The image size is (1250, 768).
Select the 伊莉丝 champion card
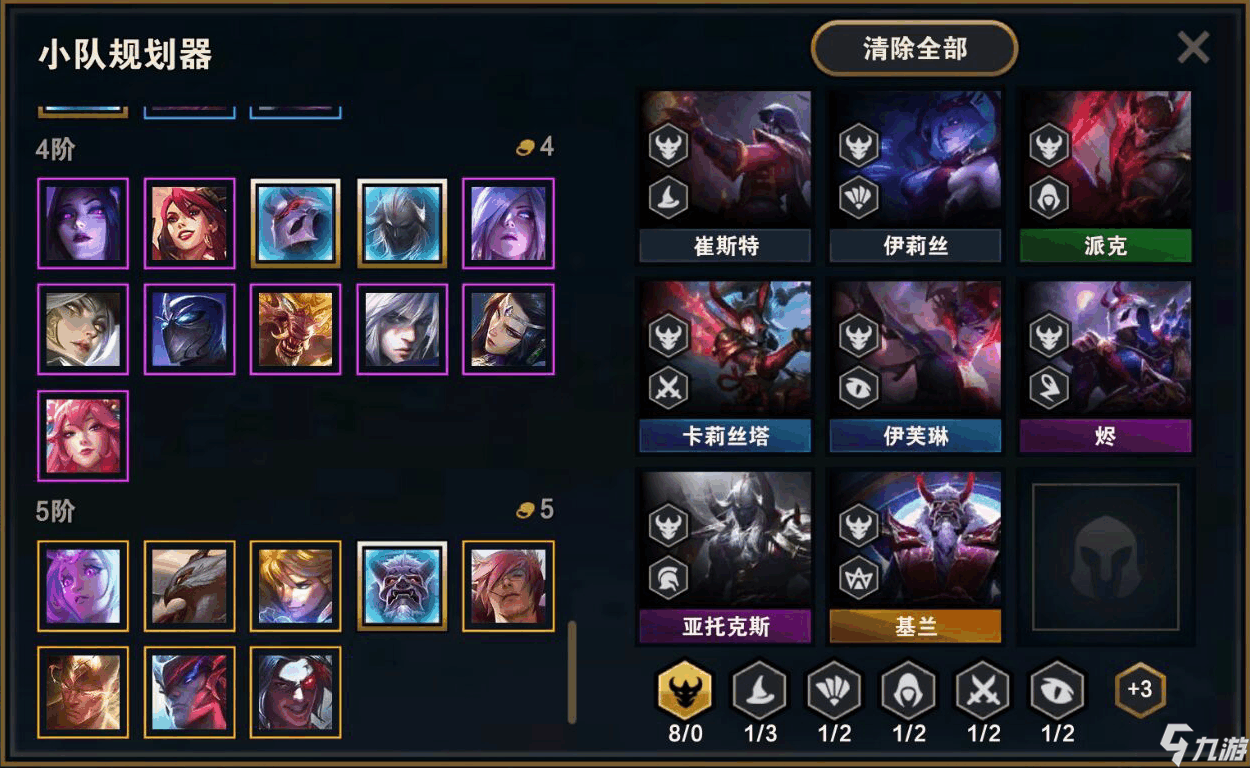point(915,177)
